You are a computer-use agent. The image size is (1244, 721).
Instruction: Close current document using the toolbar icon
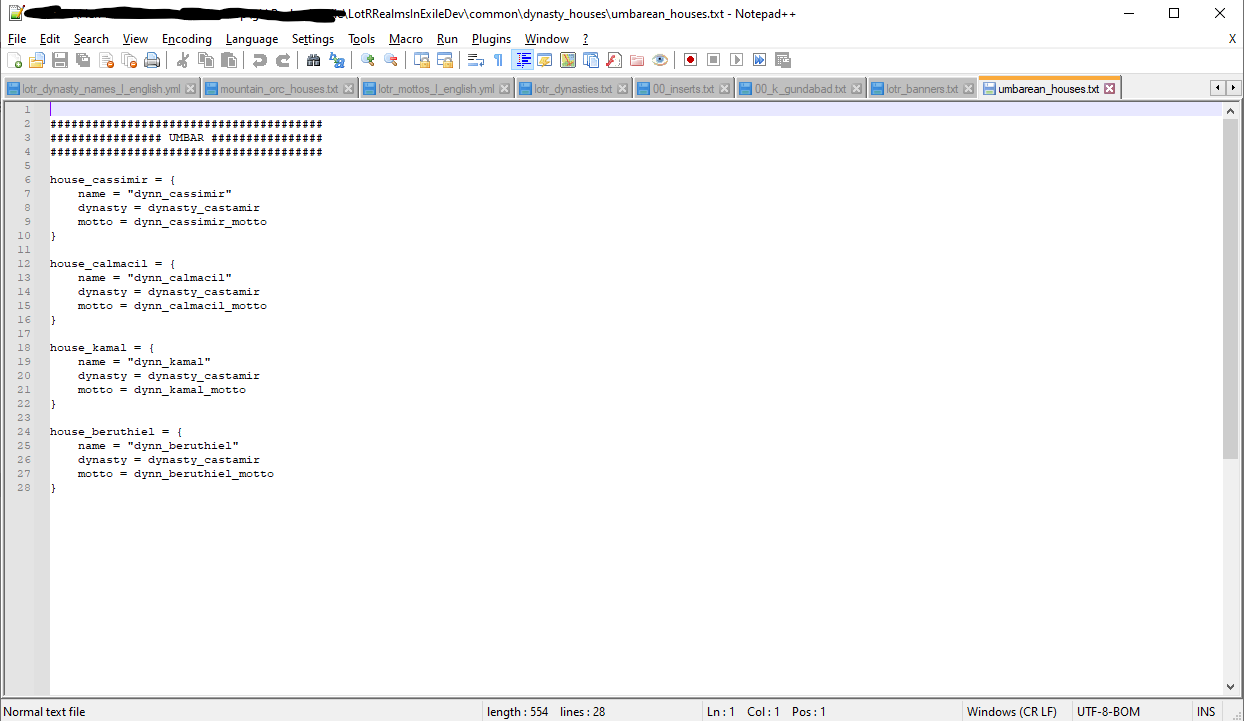pyautogui.click(x=106, y=60)
